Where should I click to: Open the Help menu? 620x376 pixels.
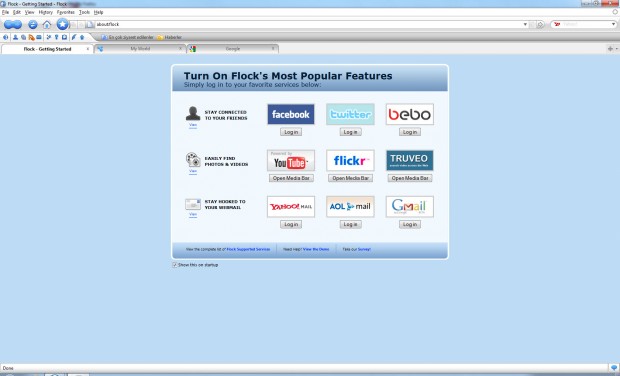tap(98, 12)
